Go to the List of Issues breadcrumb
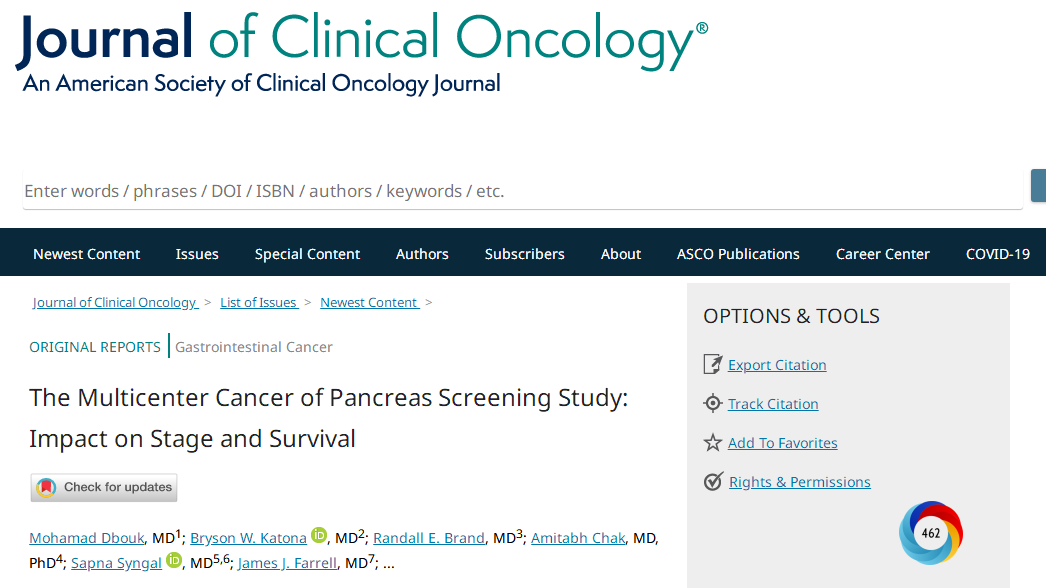The width and height of the screenshot is (1046, 588). [x=258, y=302]
